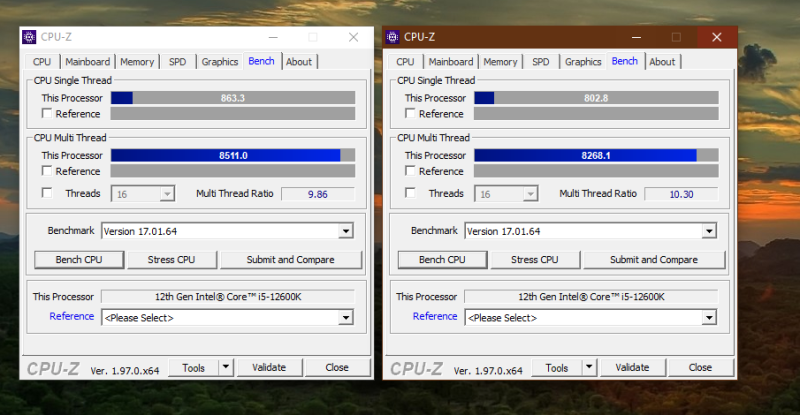Switch to SPD tab in right window
800x415 pixels.
pyautogui.click(x=541, y=62)
